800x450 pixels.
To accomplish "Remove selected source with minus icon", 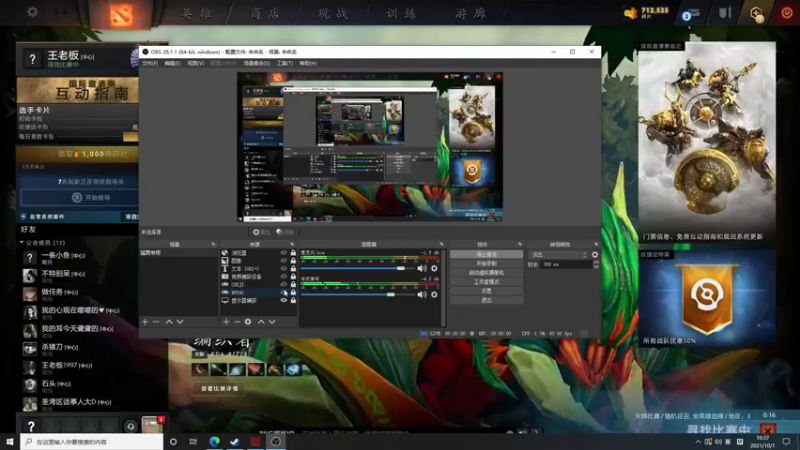I will point(237,322).
